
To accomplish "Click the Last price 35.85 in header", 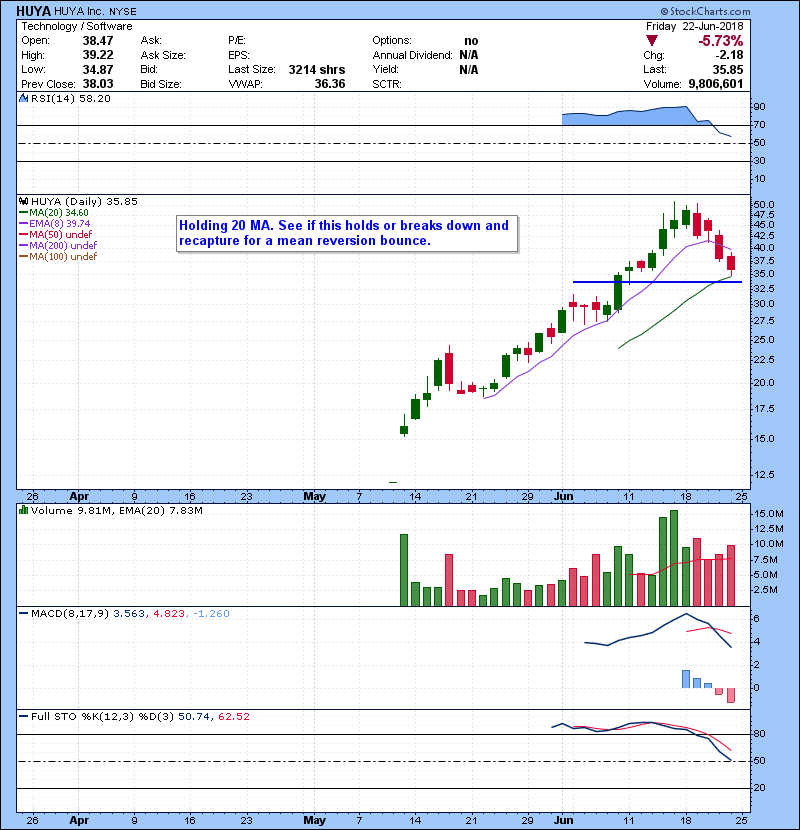I will click(727, 69).
